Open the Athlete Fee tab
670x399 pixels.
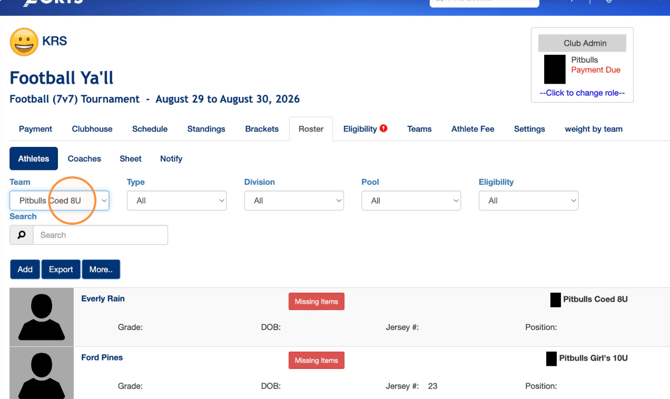coord(473,129)
